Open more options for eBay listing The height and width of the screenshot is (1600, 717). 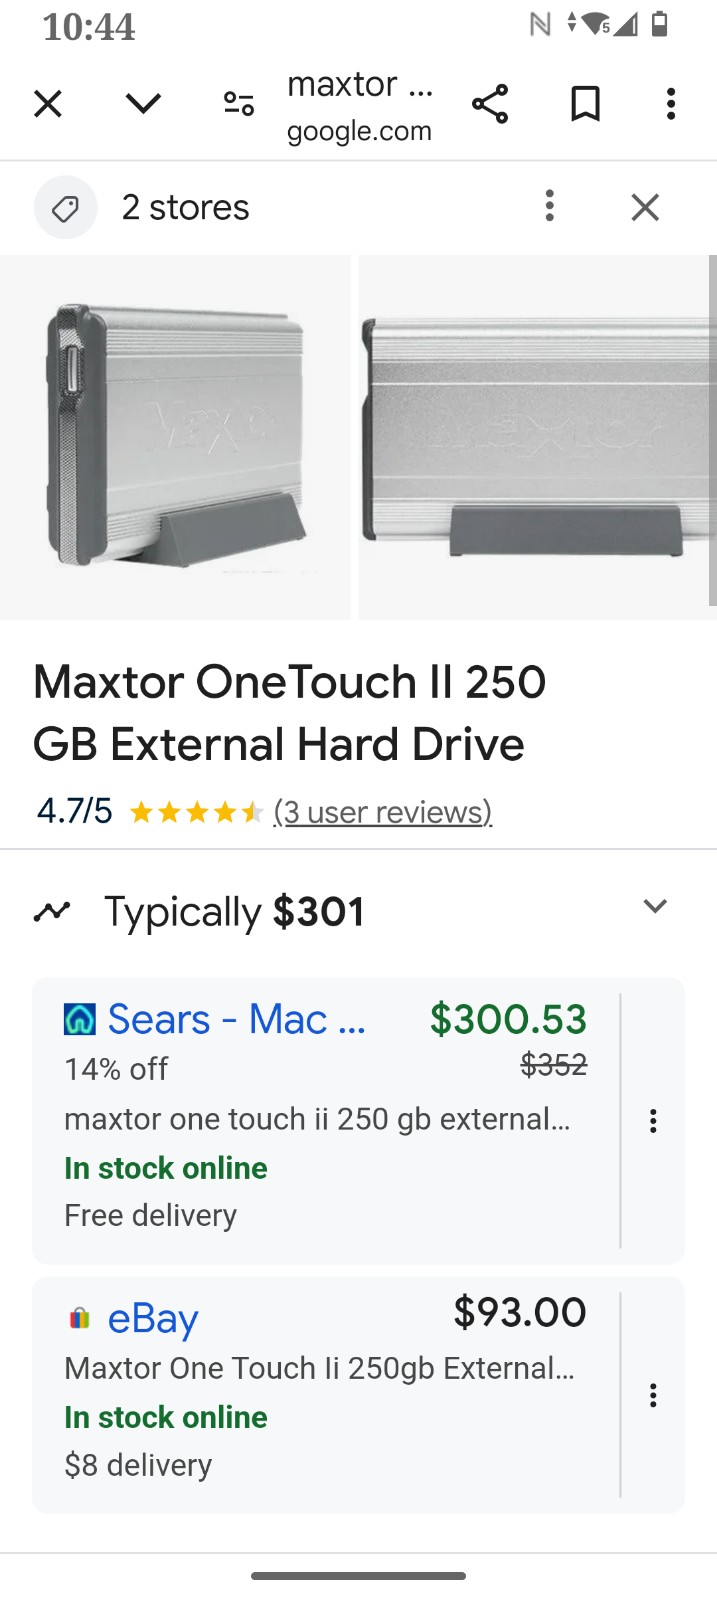pos(653,1395)
